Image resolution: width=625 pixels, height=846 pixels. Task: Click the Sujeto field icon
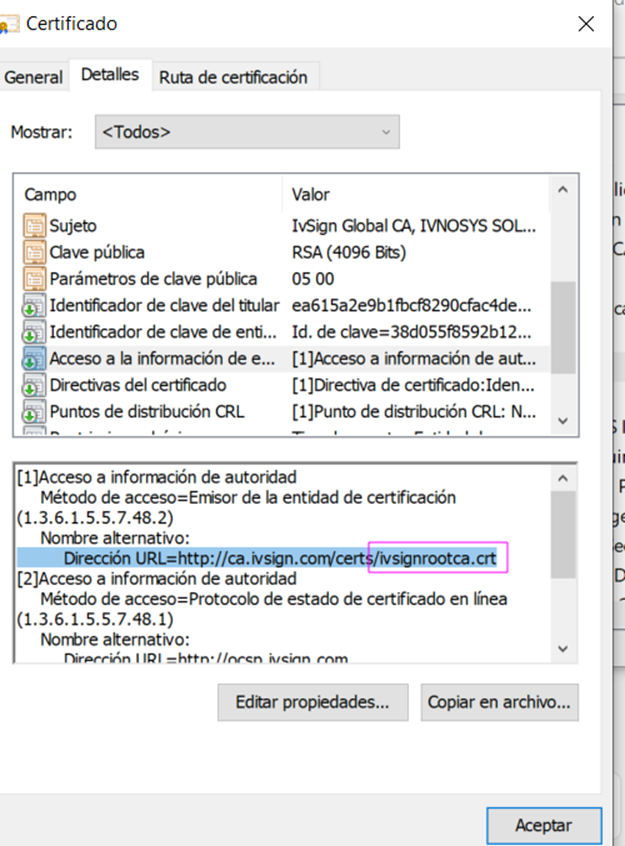pos(35,226)
